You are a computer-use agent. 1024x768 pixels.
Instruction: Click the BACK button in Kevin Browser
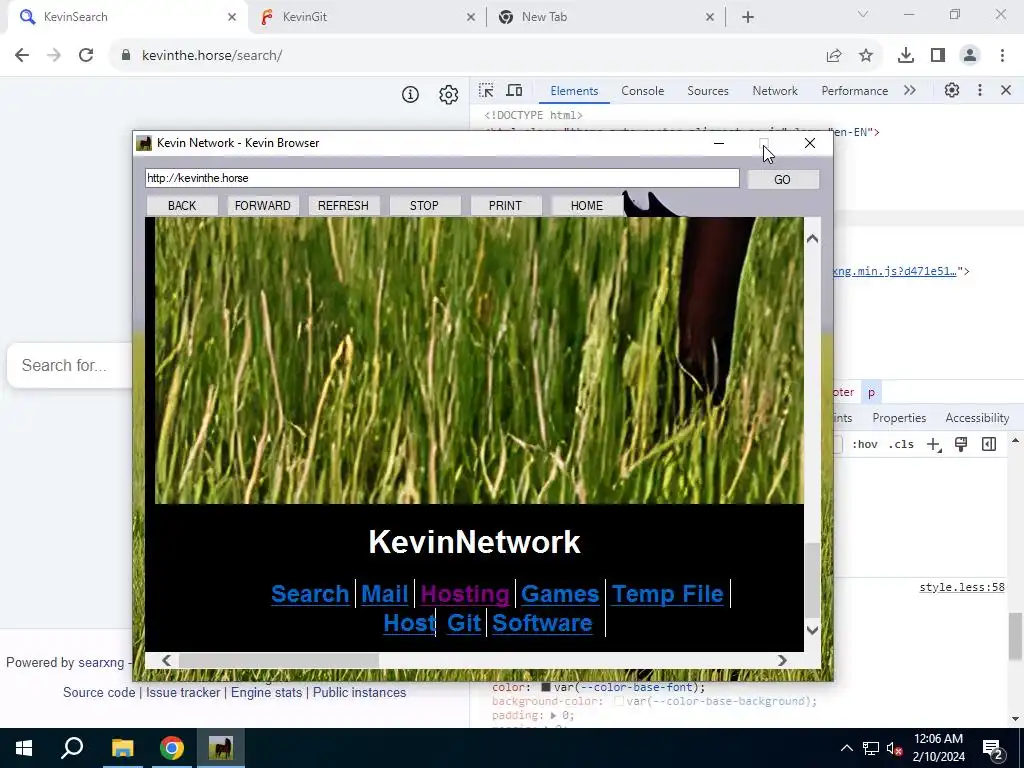[x=182, y=206]
